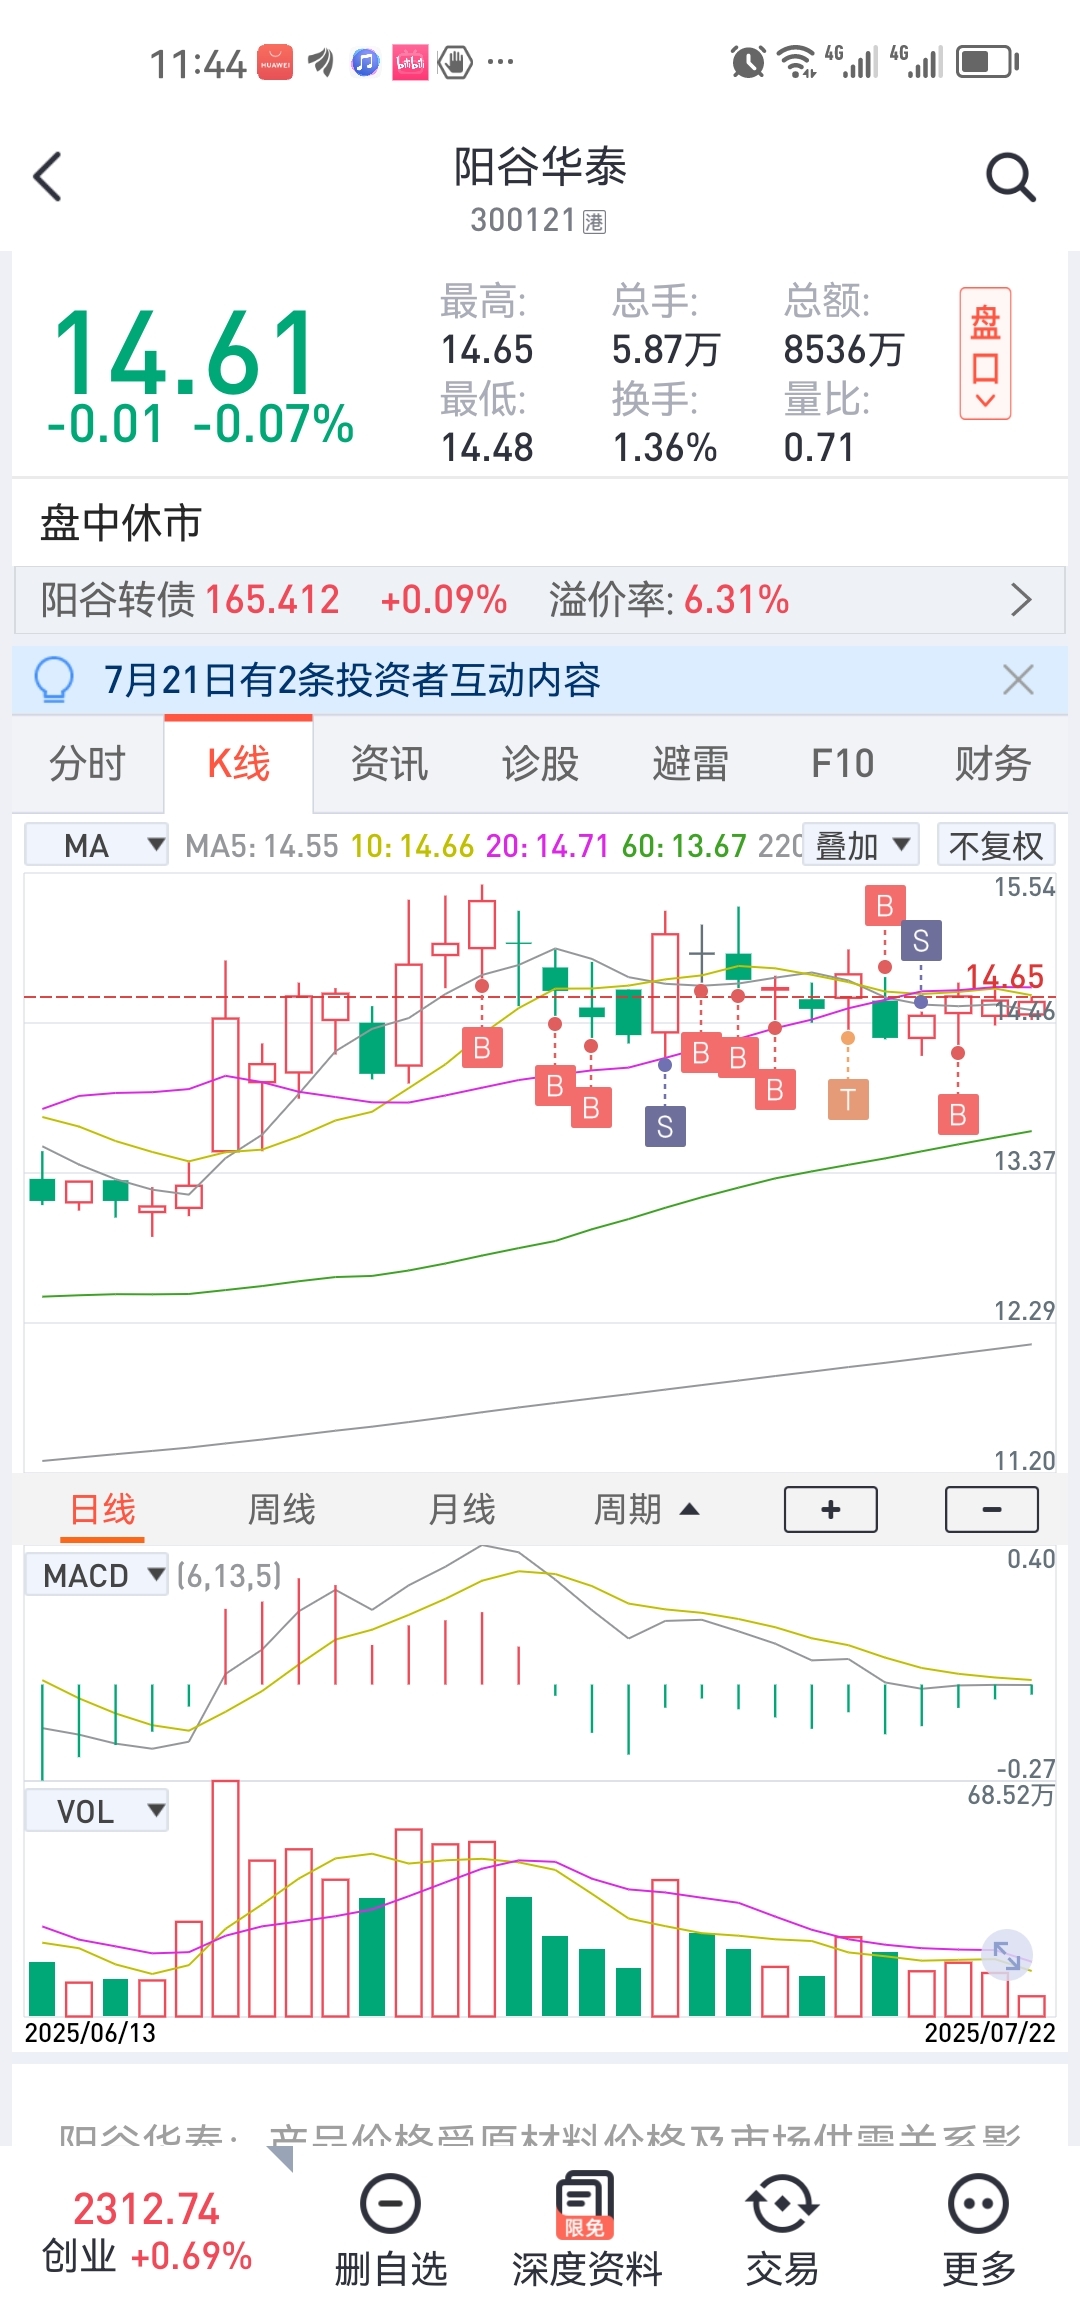Open the MA indicator dropdown
The height and width of the screenshot is (2310, 1080).
(x=96, y=845)
